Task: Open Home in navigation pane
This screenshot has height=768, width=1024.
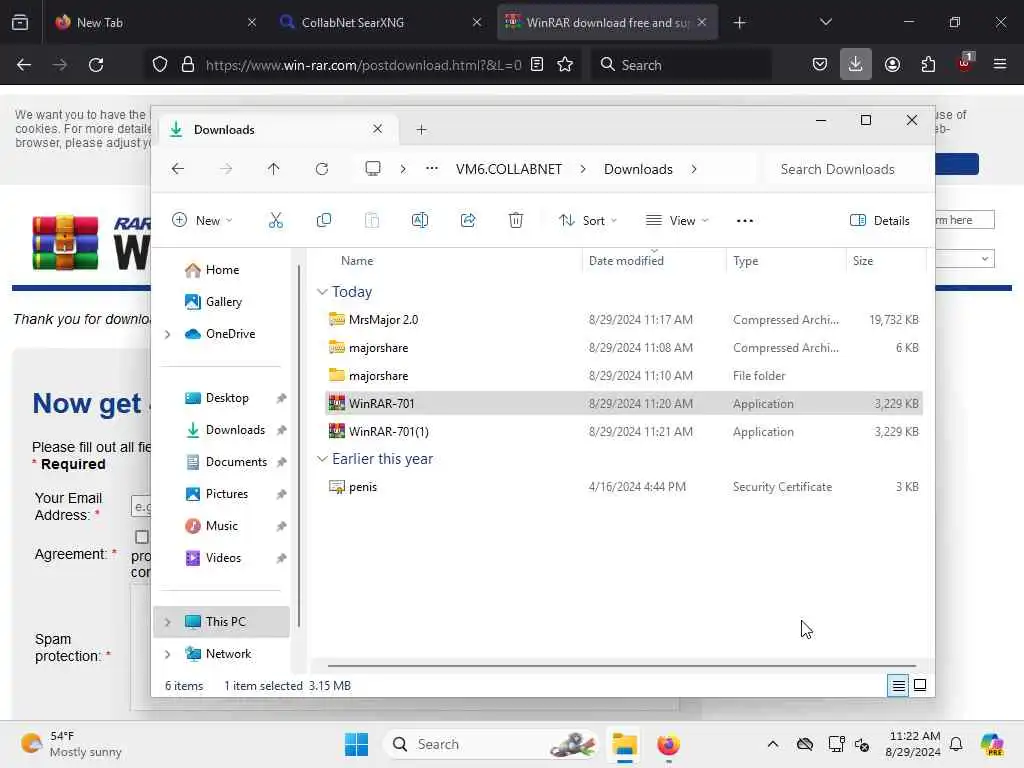Action: 222,270
